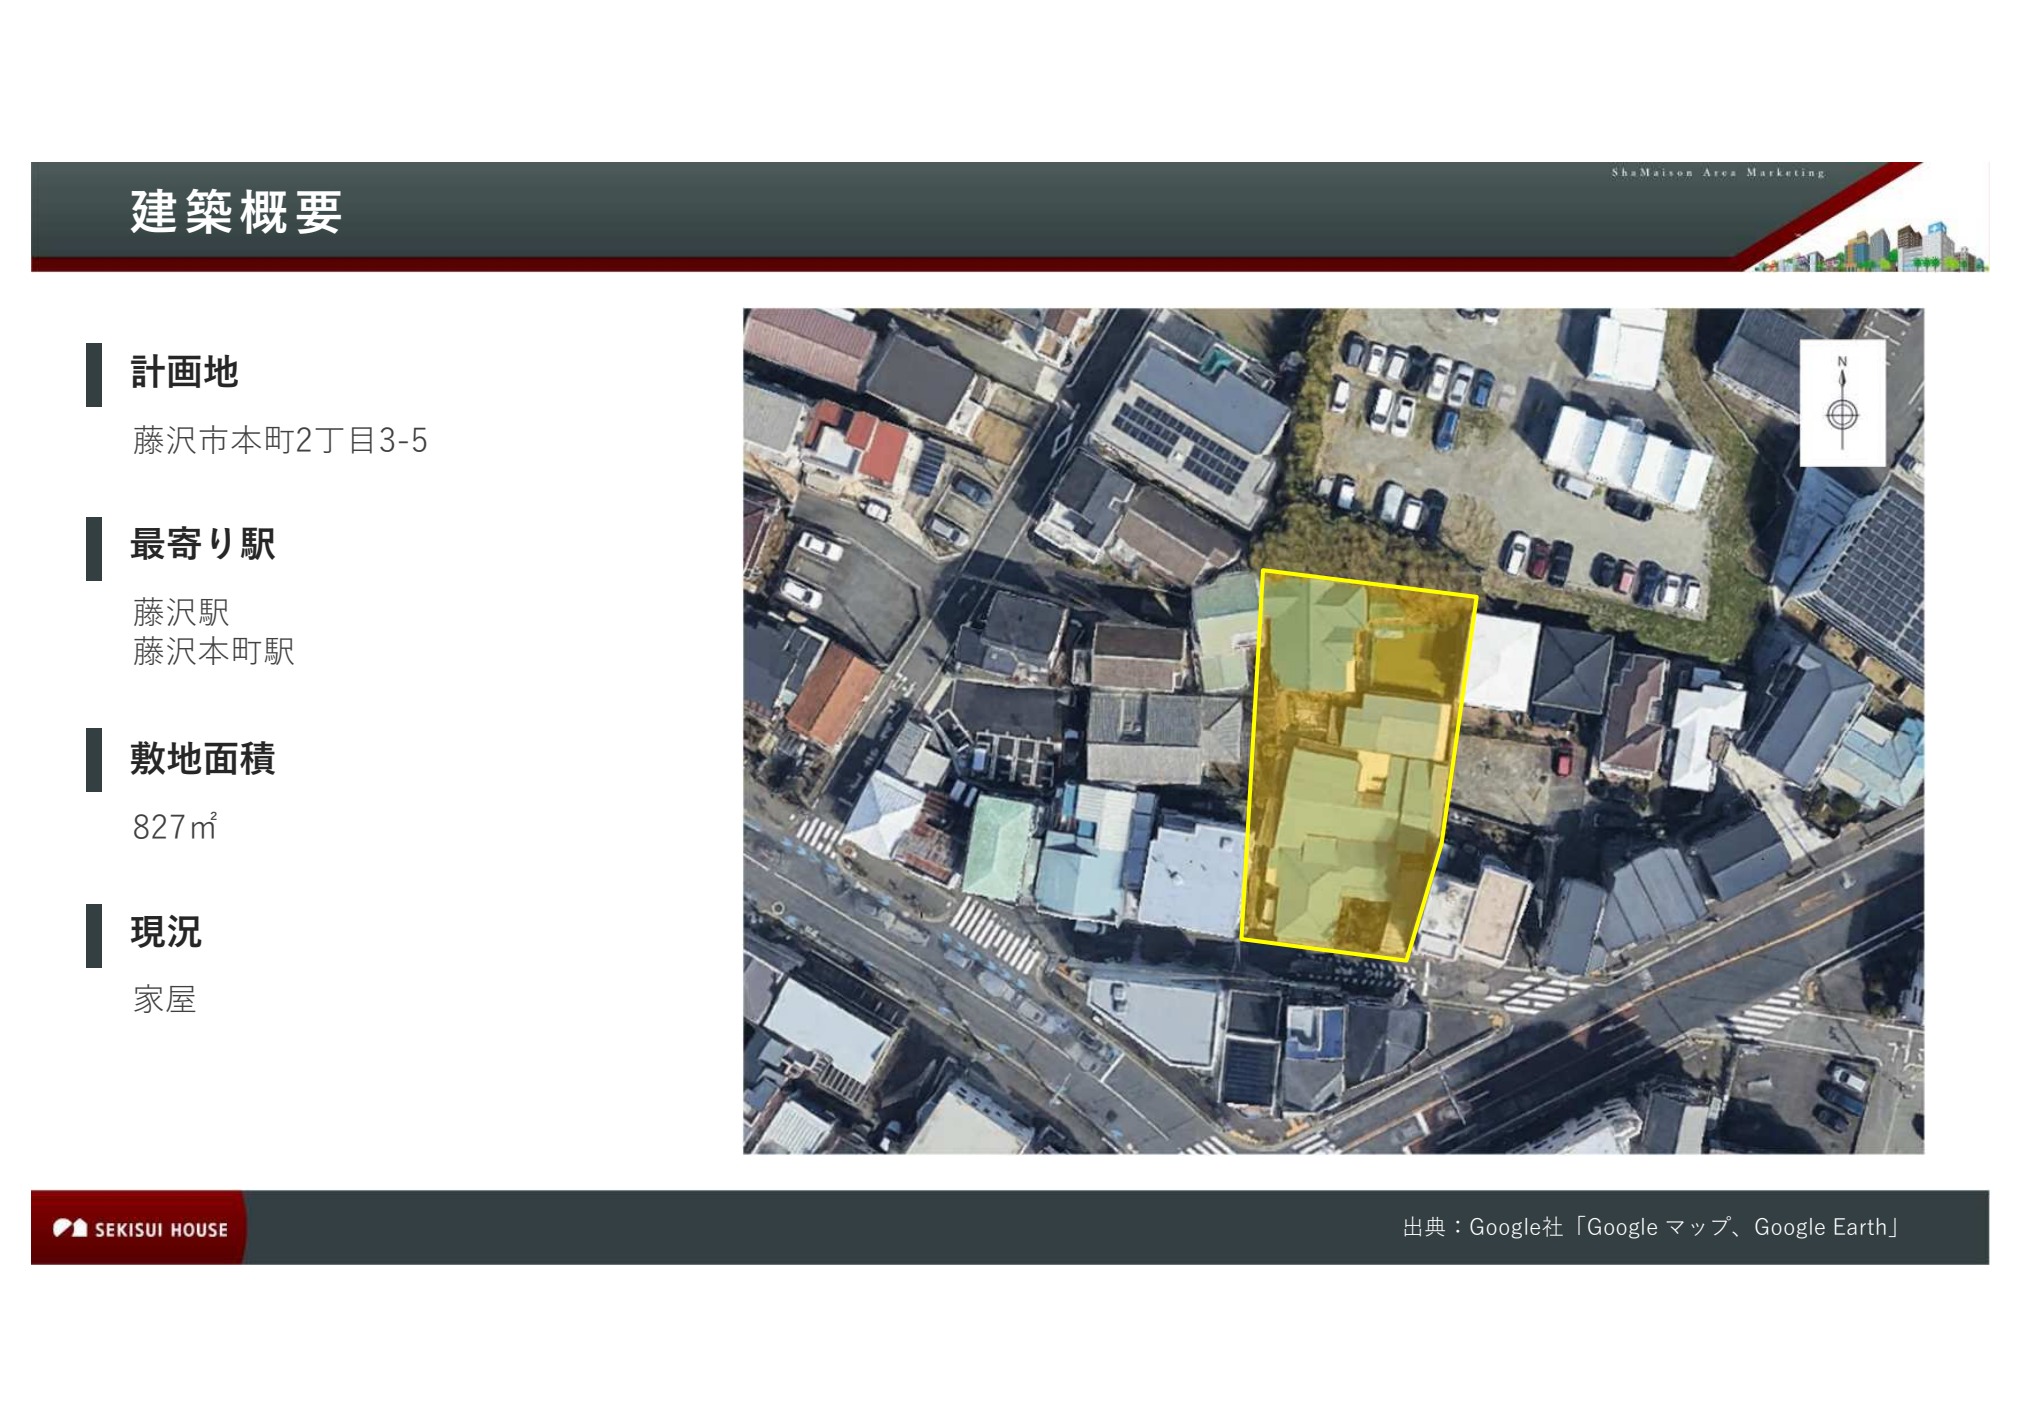Click the Google source credit in the footer

(x=1650, y=1227)
